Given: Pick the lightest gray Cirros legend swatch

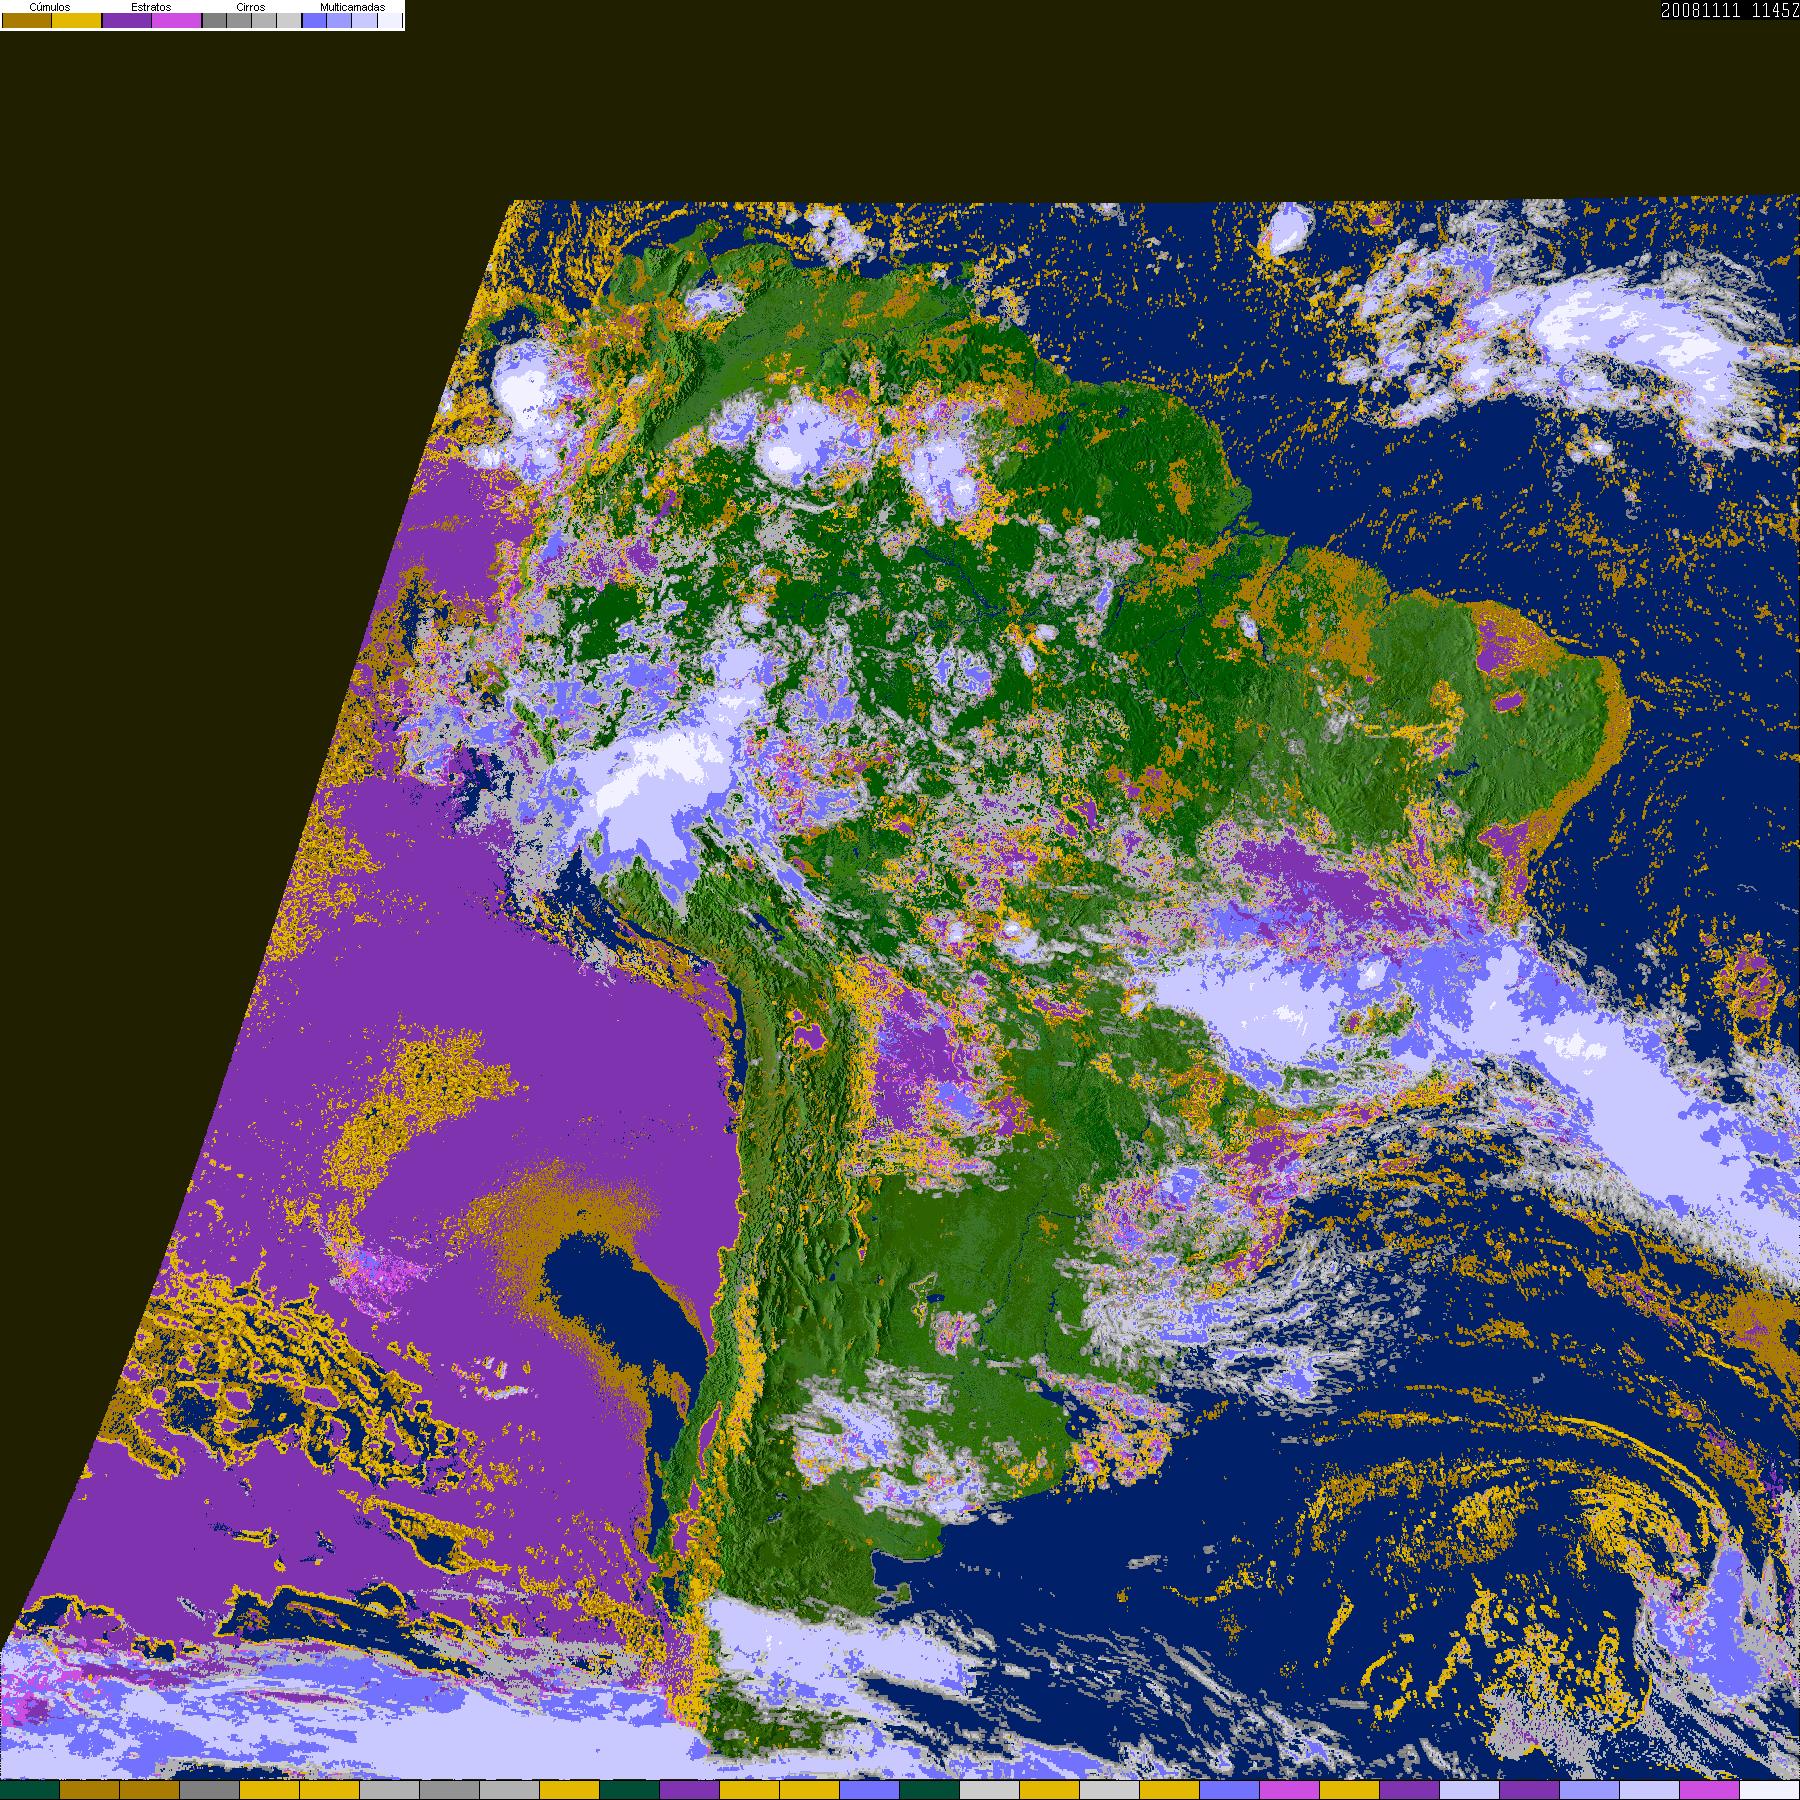Looking at the screenshot, I should tap(289, 20).
